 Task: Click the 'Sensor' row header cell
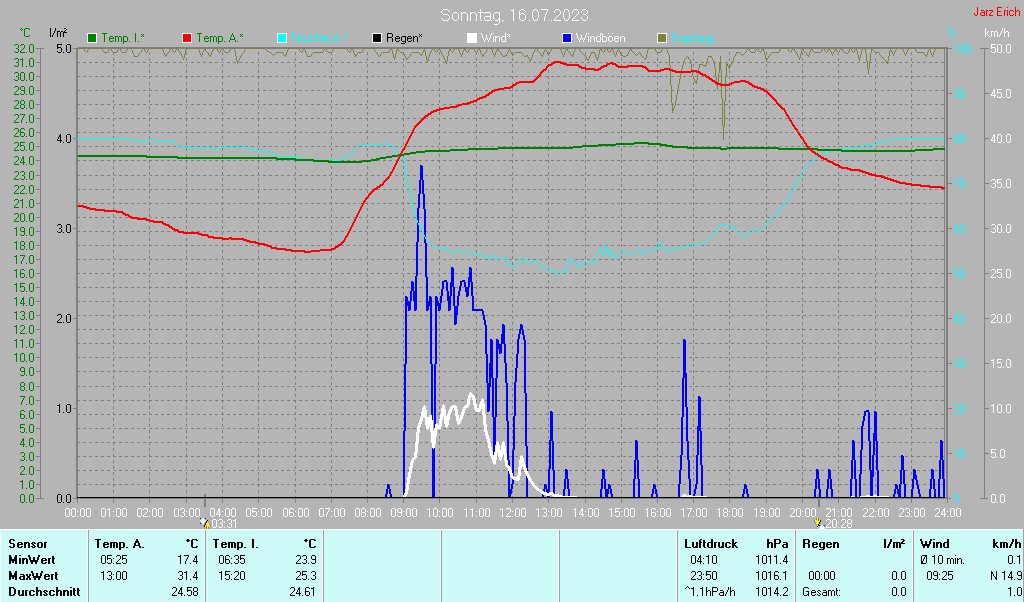pyautogui.click(x=28, y=544)
